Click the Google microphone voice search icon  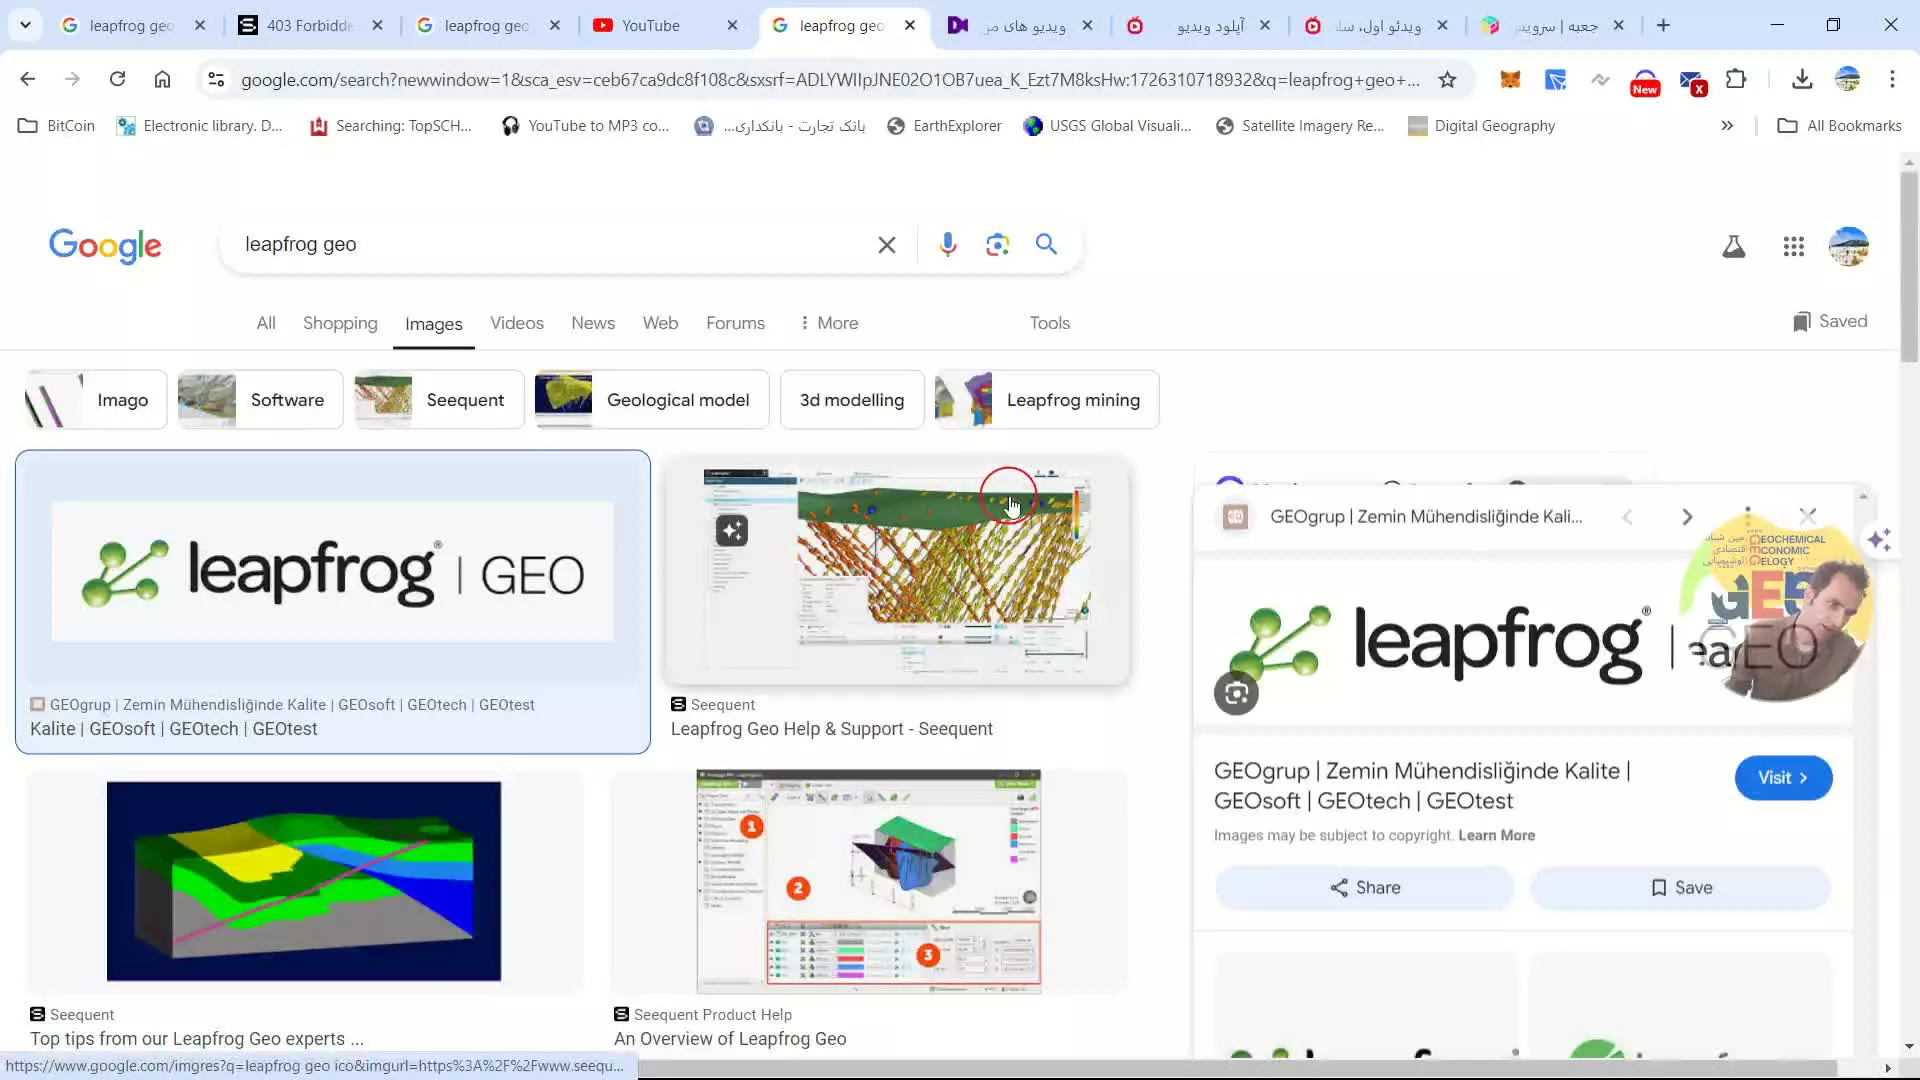949,244
